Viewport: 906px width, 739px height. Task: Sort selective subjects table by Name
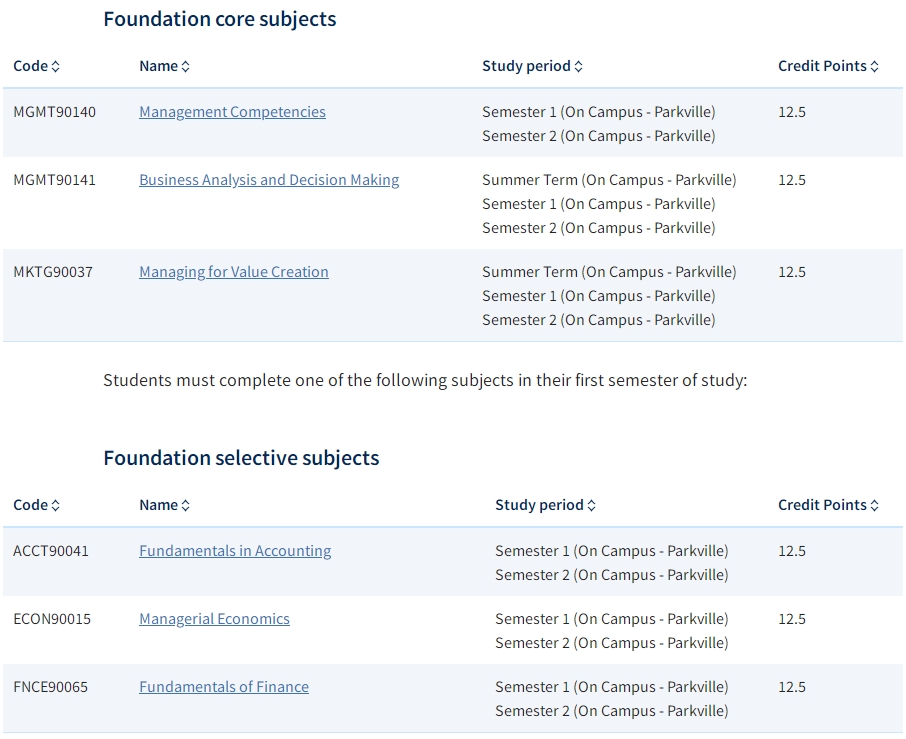click(x=165, y=506)
